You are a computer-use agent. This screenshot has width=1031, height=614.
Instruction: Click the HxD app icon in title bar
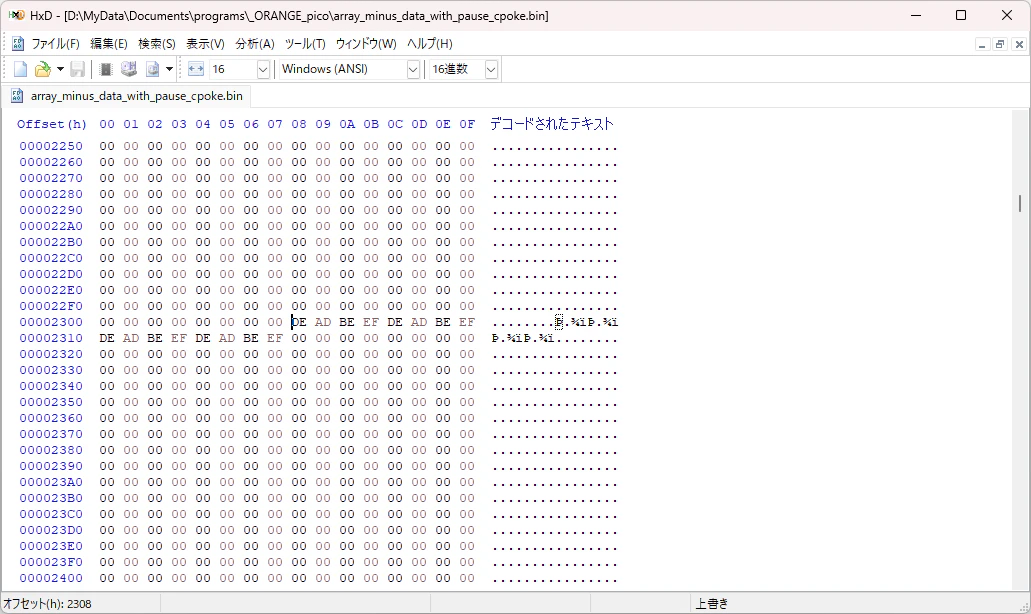pyautogui.click(x=16, y=15)
